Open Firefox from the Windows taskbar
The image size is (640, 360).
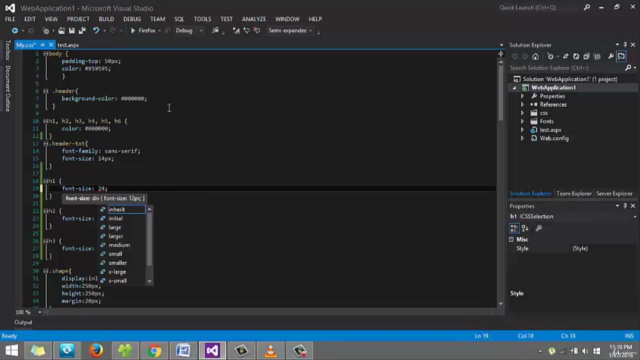pyautogui.click(x=96, y=351)
